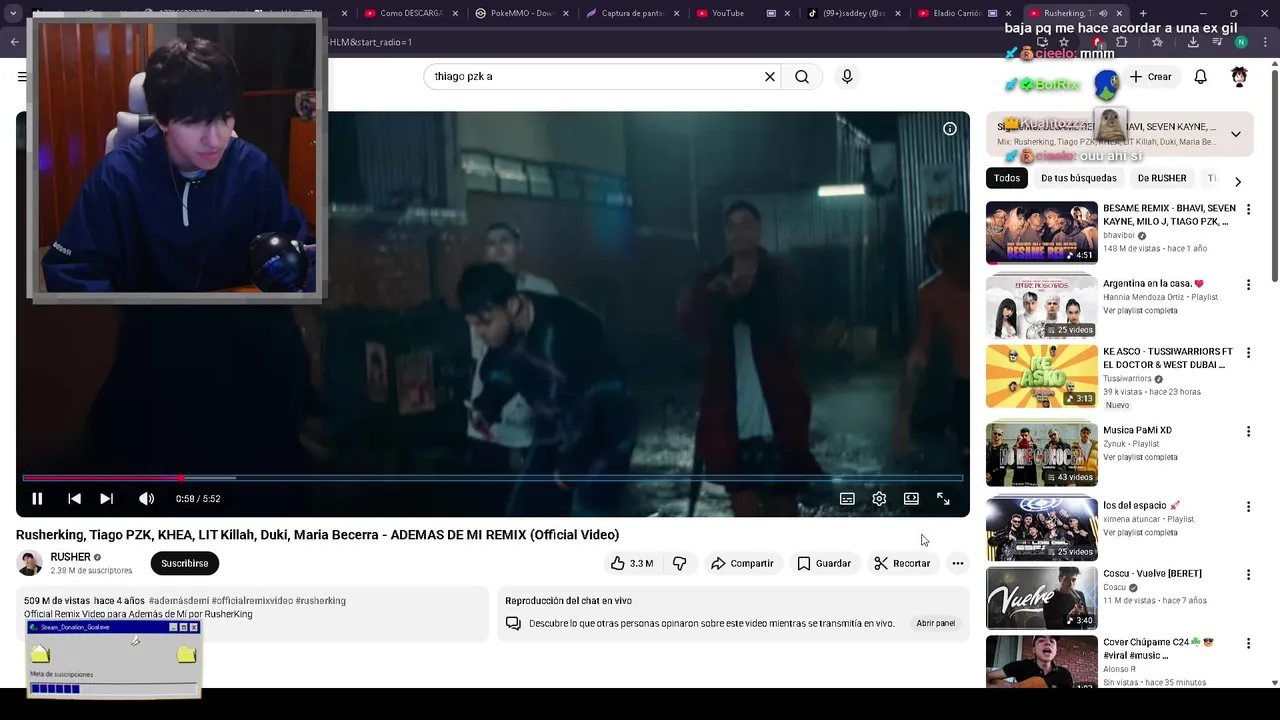This screenshot has width=1280, height=720.
Task: Select De RUSHER filter chip
Action: [1162, 178]
